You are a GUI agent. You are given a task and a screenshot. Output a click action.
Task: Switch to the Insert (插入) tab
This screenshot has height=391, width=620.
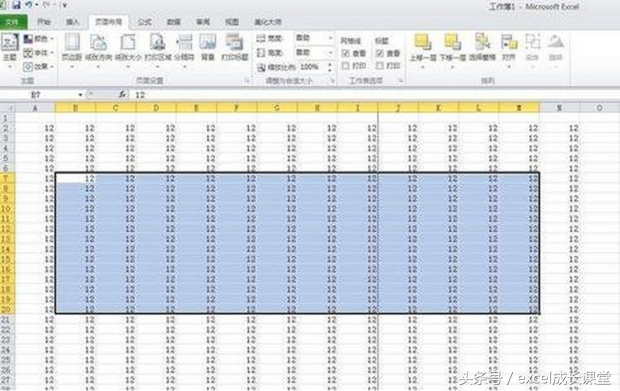72,22
